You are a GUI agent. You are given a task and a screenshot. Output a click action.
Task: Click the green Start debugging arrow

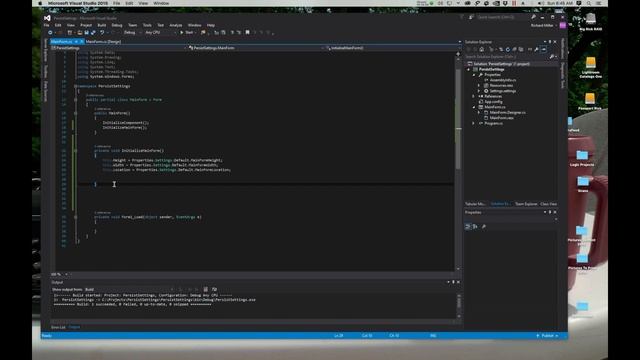[x=182, y=32]
